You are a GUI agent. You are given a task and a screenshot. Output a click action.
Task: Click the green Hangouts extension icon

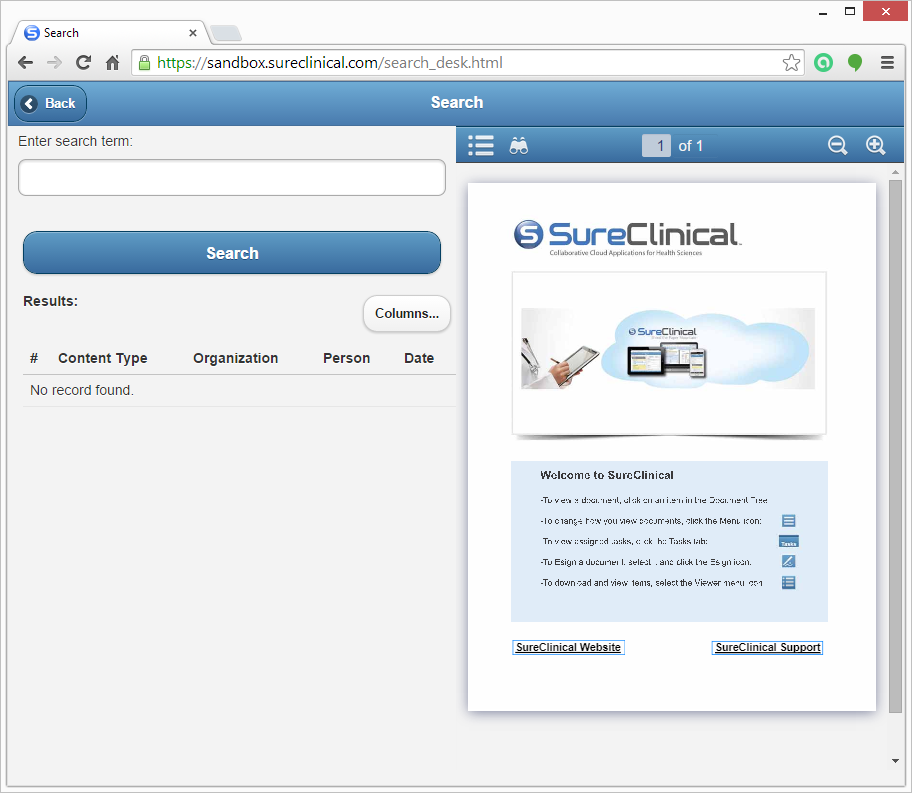[855, 62]
